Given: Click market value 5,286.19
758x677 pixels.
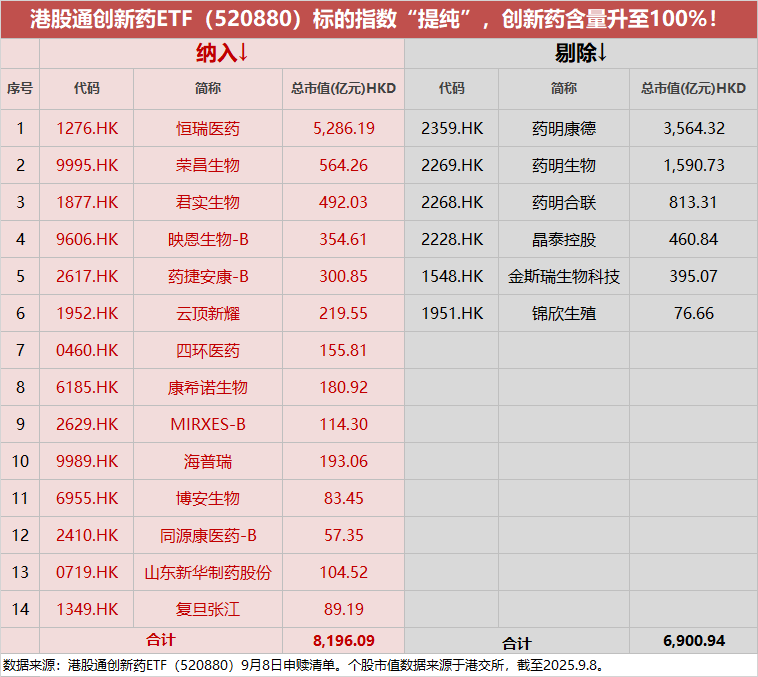Looking at the screenshot, I should [344, 128].
